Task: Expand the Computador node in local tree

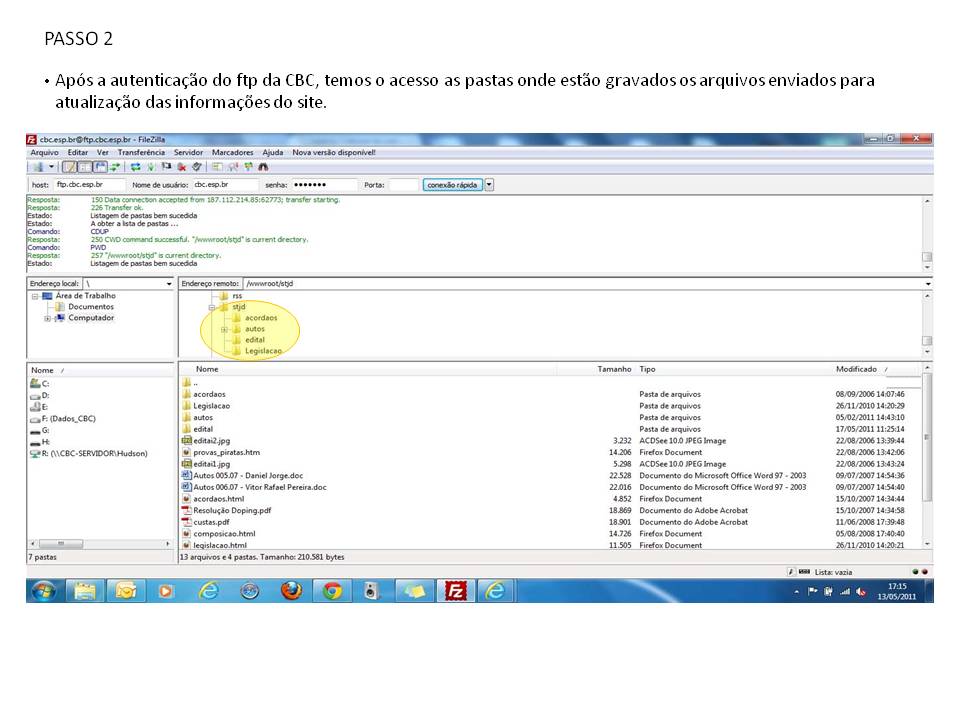Action: click(x=47, y=318)
